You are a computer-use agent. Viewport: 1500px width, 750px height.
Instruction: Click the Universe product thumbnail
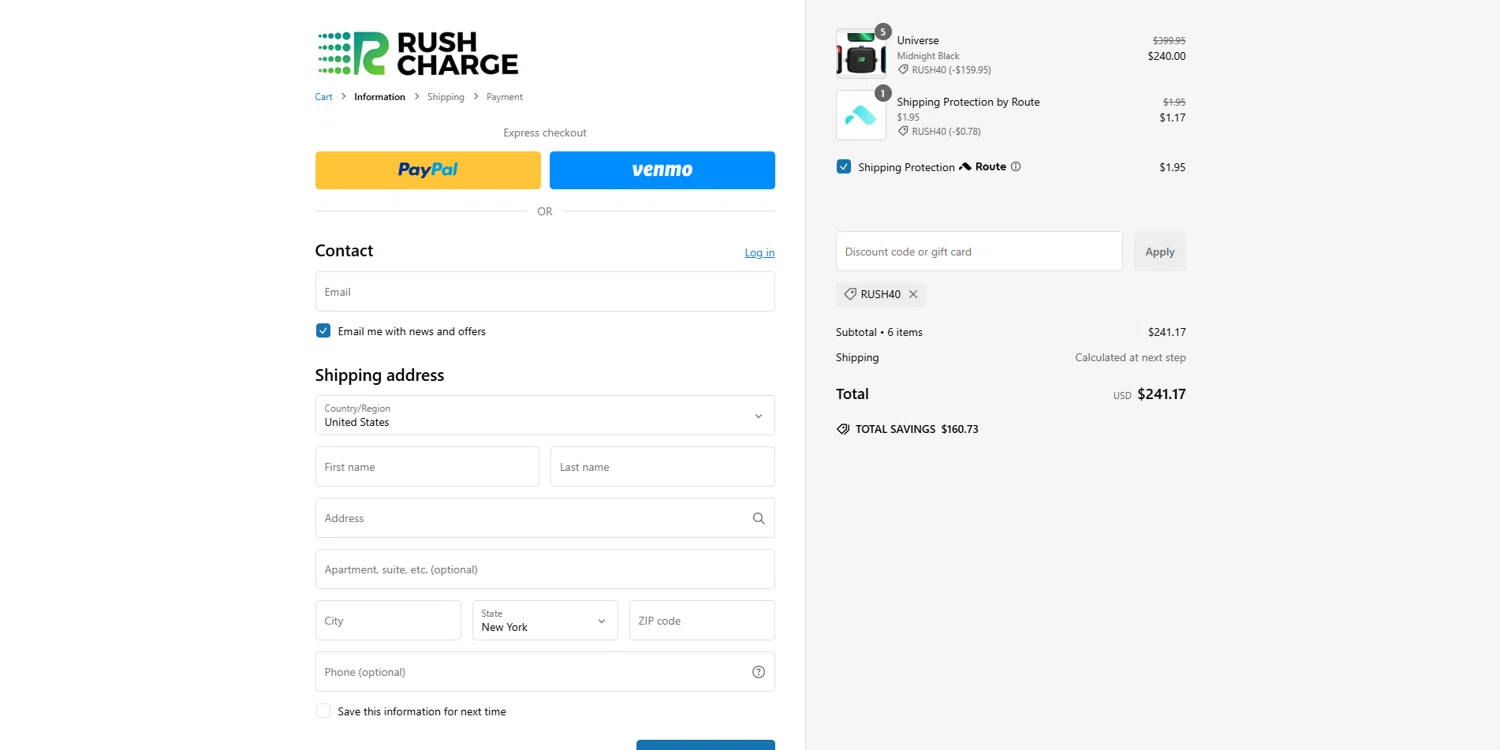coord(861,54)
